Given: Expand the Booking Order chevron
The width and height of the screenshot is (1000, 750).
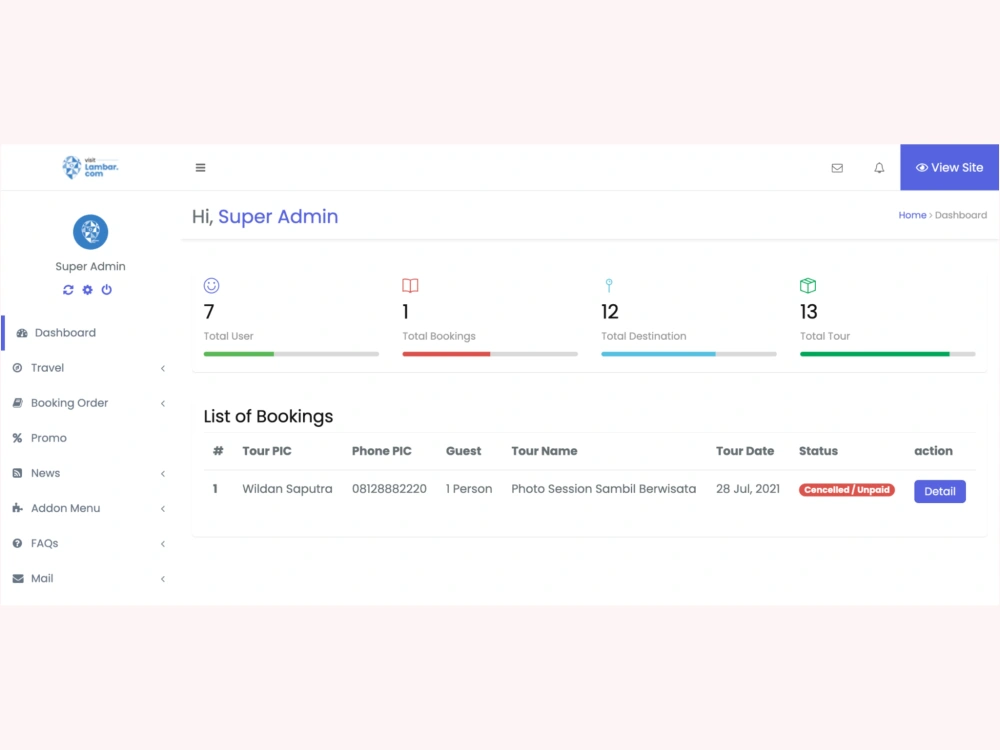Looking at the screenshot, I should (163, 403).
